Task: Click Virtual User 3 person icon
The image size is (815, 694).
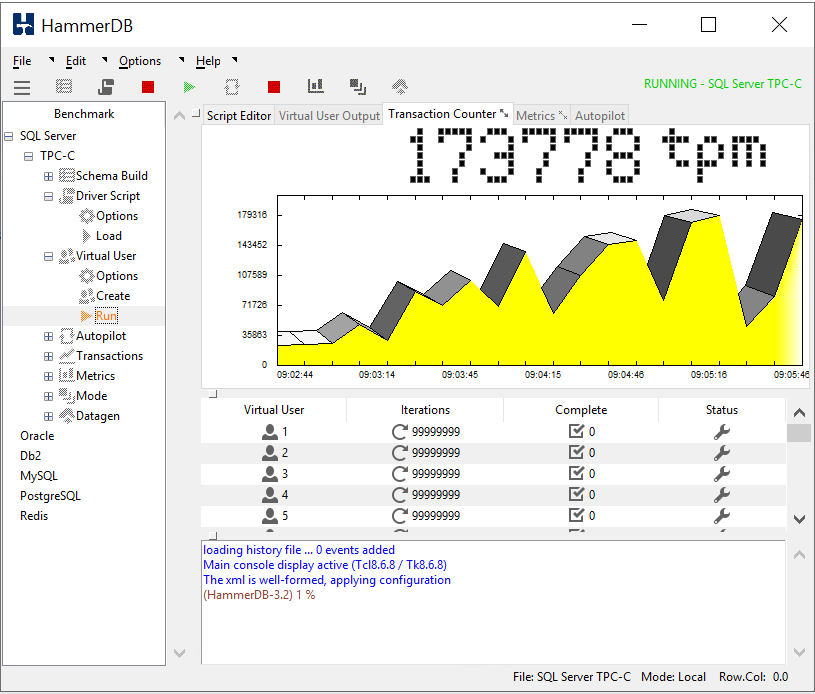Action: tap(270, 474)
